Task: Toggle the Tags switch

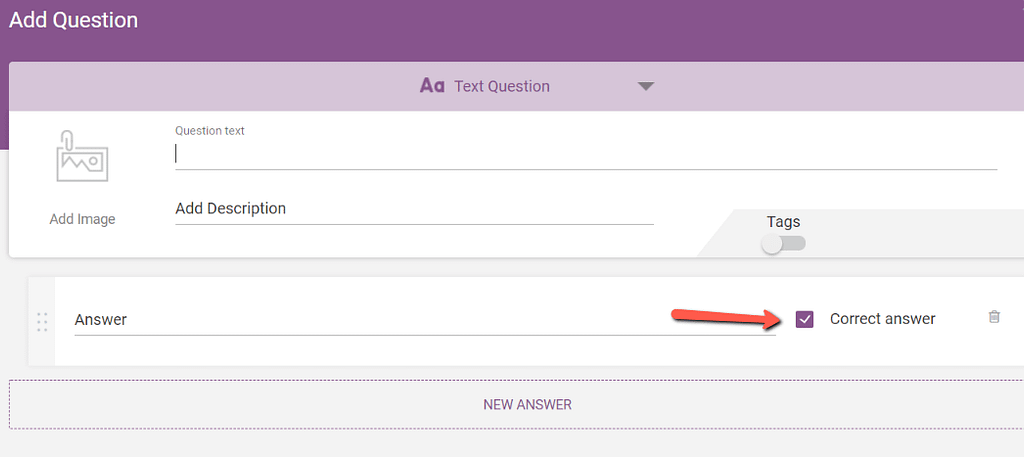Action: coord(783,244)
